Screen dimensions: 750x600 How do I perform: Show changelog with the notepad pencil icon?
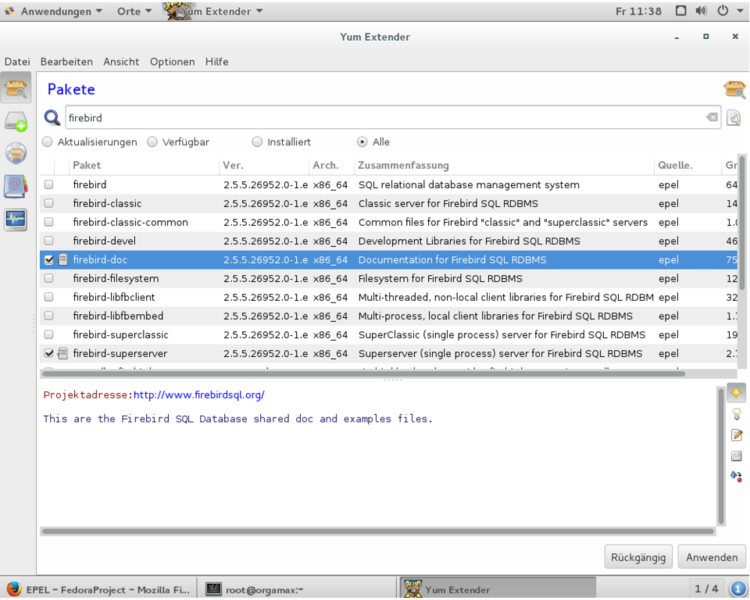pos(737,435)
